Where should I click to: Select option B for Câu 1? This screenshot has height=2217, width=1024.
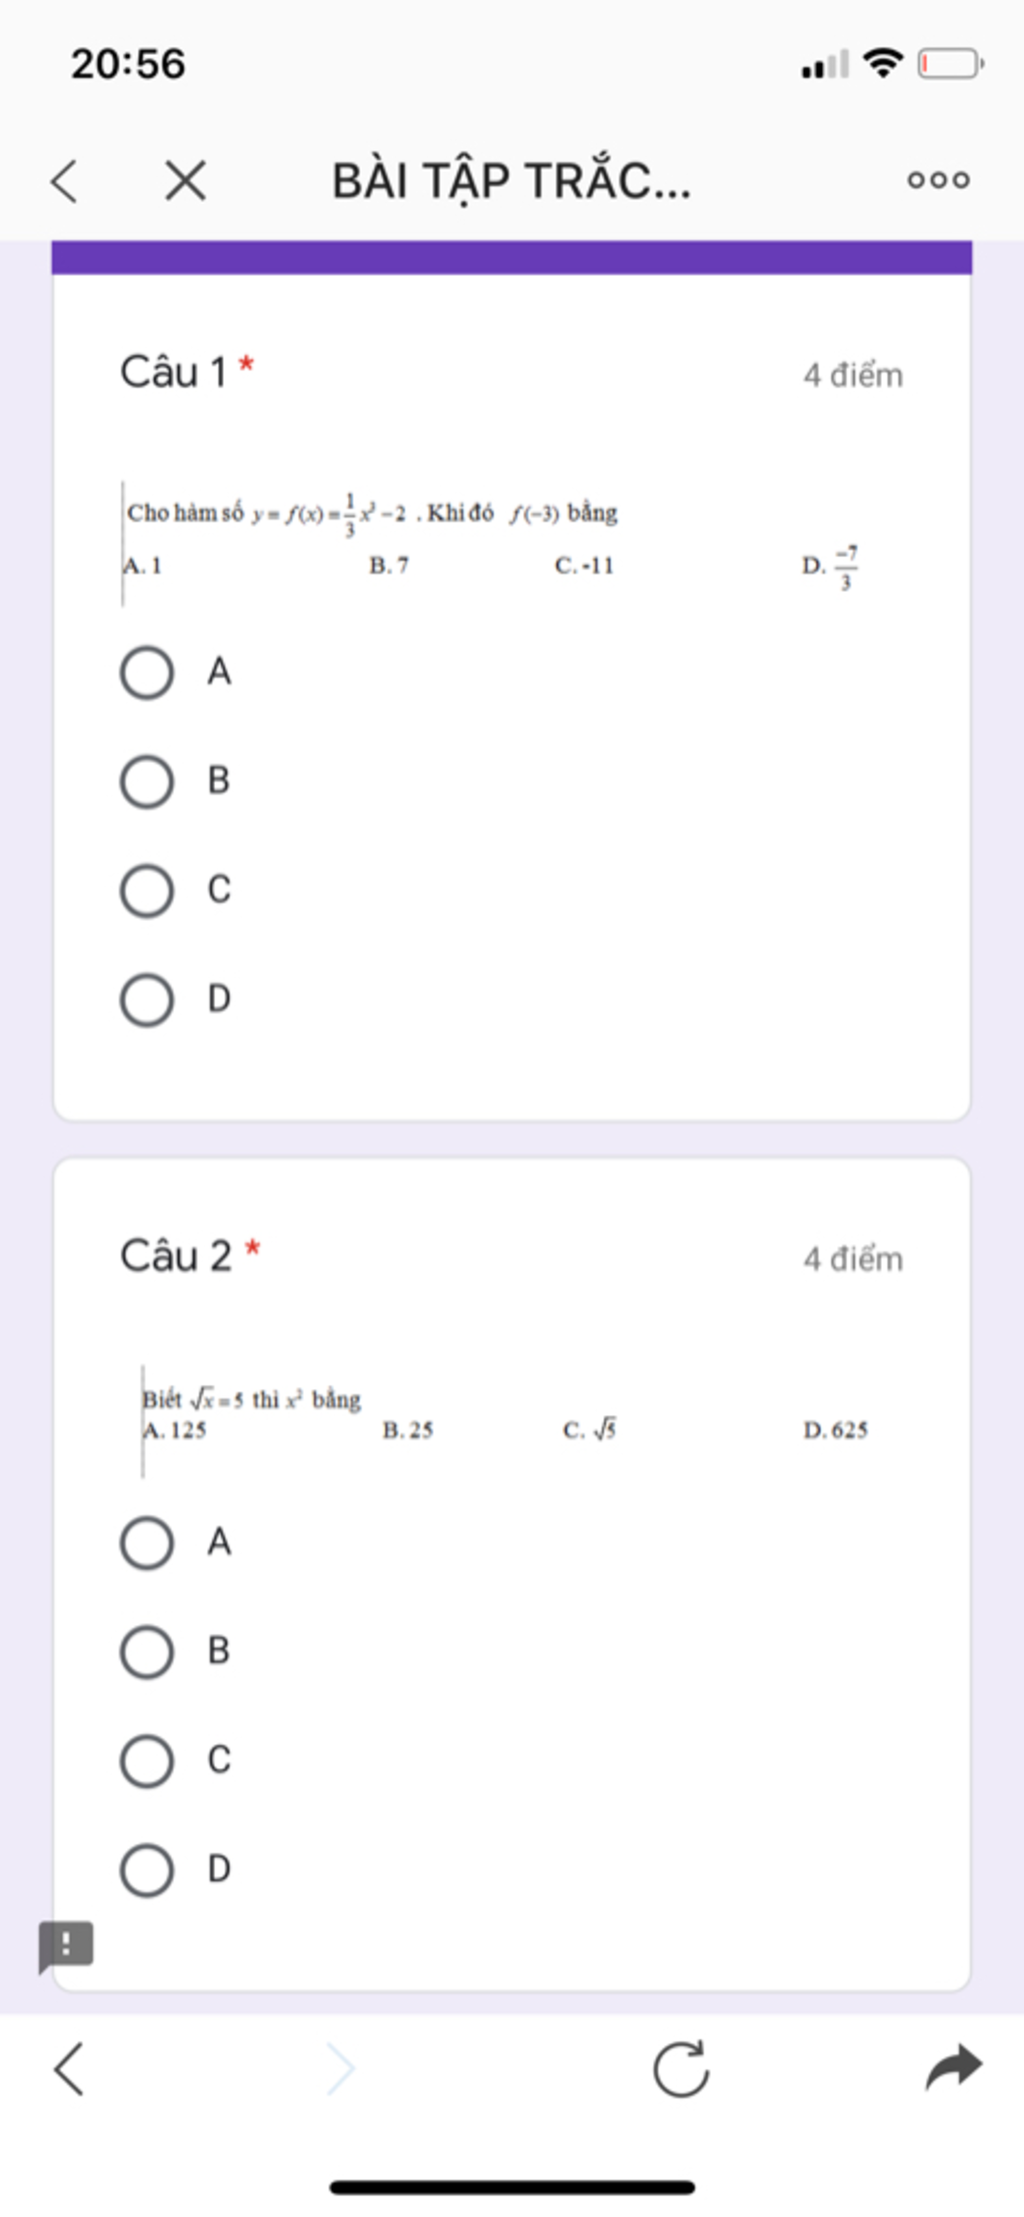pos(147,781)
